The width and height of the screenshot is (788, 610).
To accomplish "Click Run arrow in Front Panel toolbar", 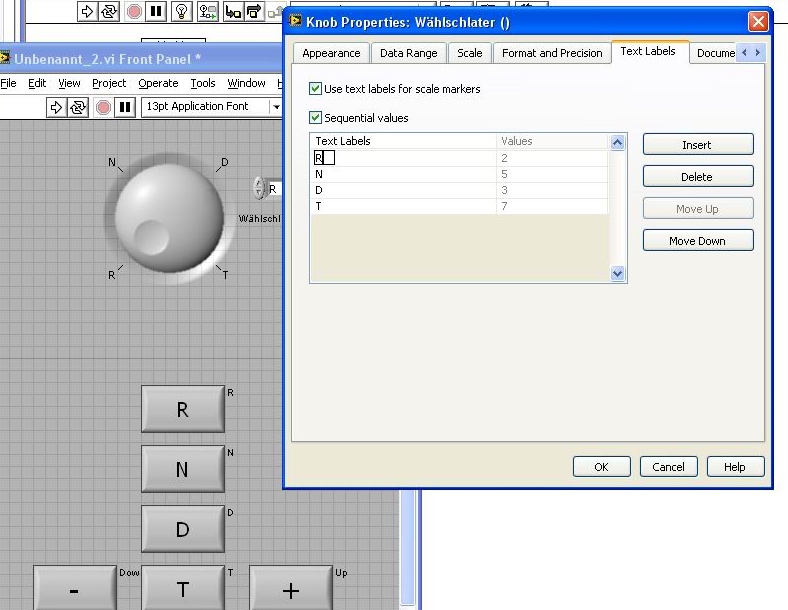I will pos(56,107).
